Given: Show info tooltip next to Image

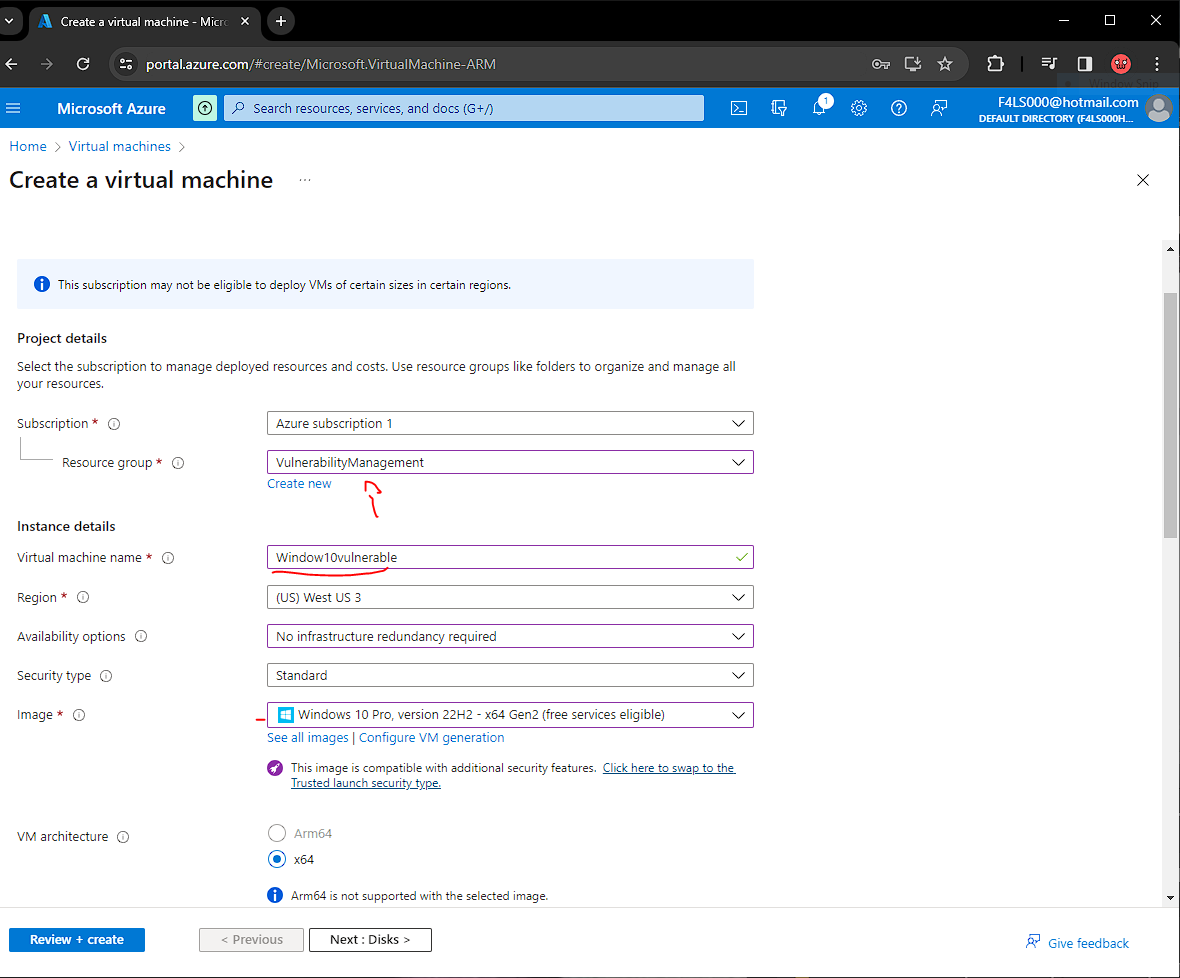Looking at the screenshot, I should tap(78, 715).
